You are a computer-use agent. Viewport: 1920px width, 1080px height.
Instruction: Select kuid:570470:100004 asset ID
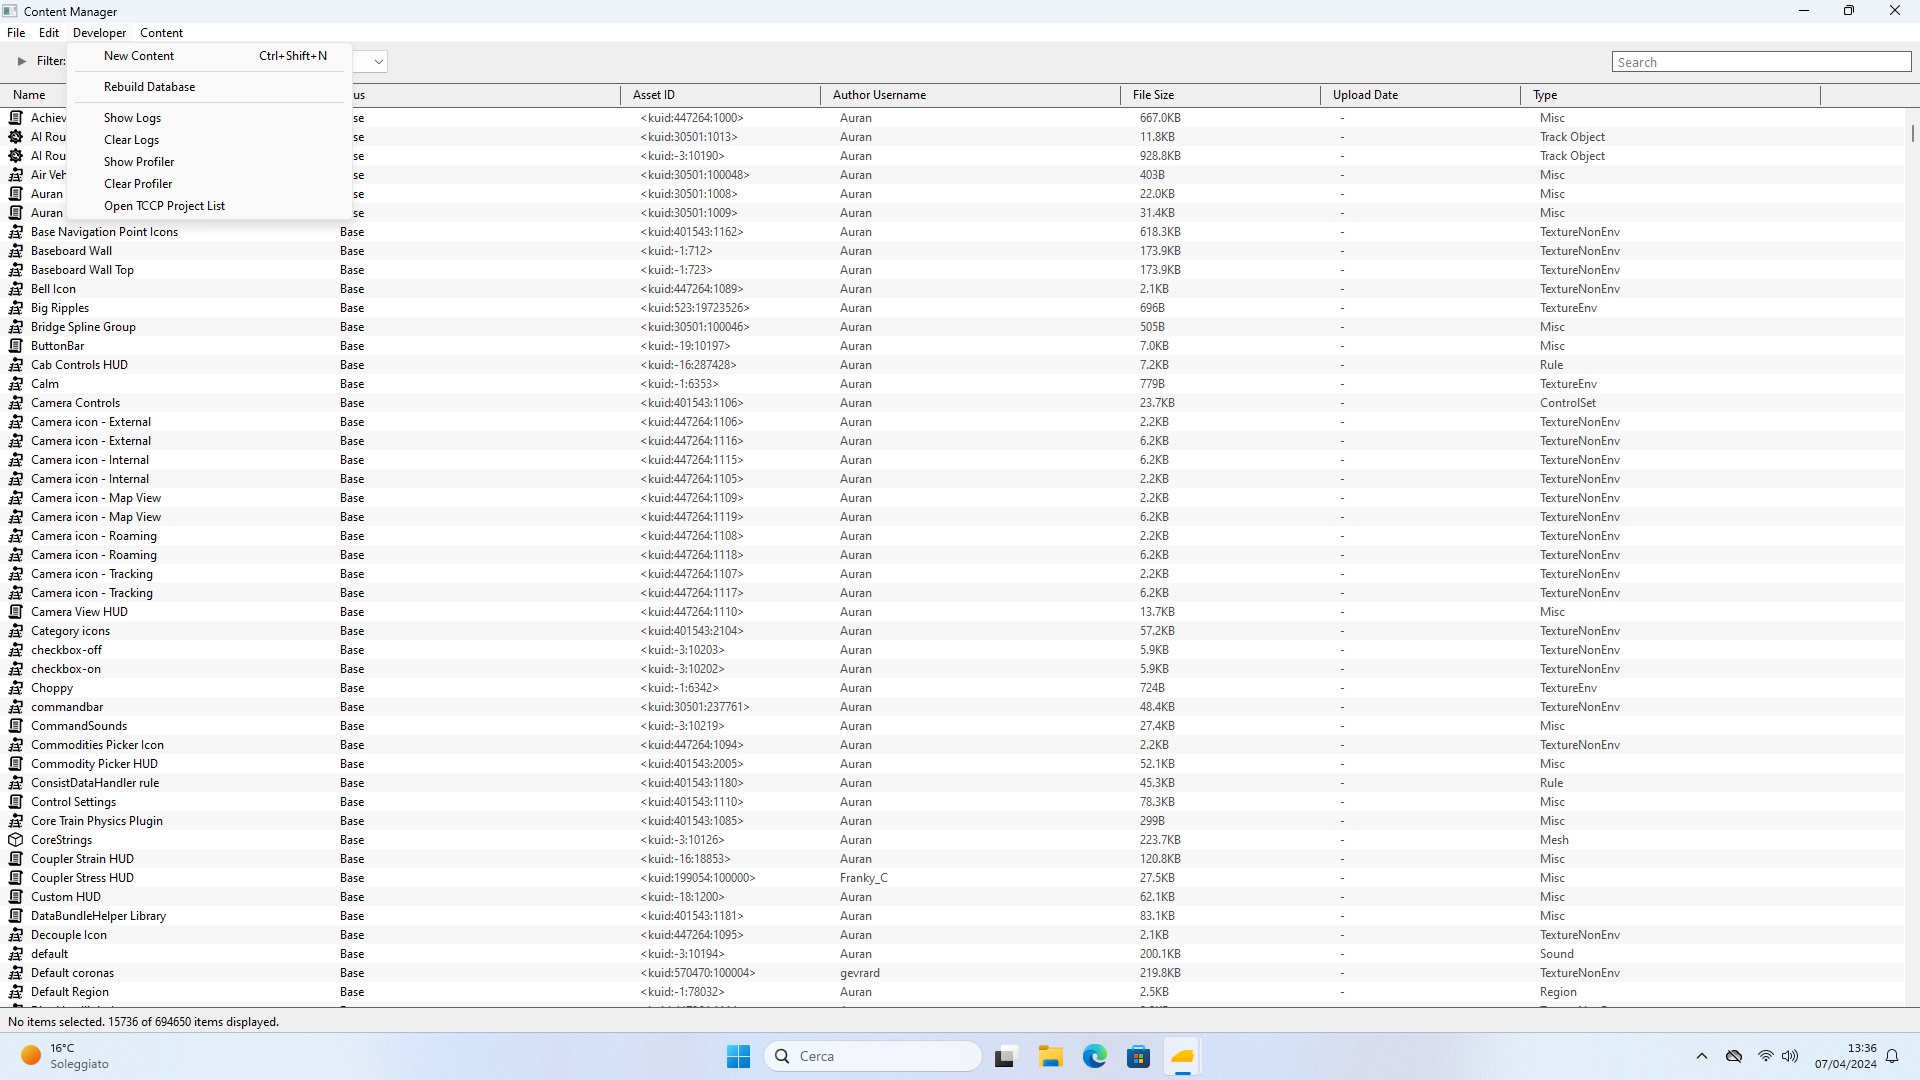[x=698, y=973]
